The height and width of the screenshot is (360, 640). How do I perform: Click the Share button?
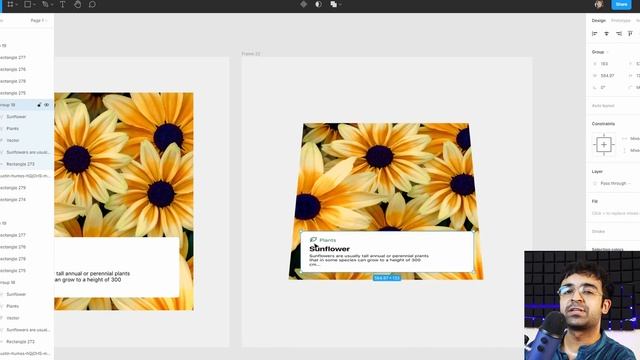[x=621, y=4]
